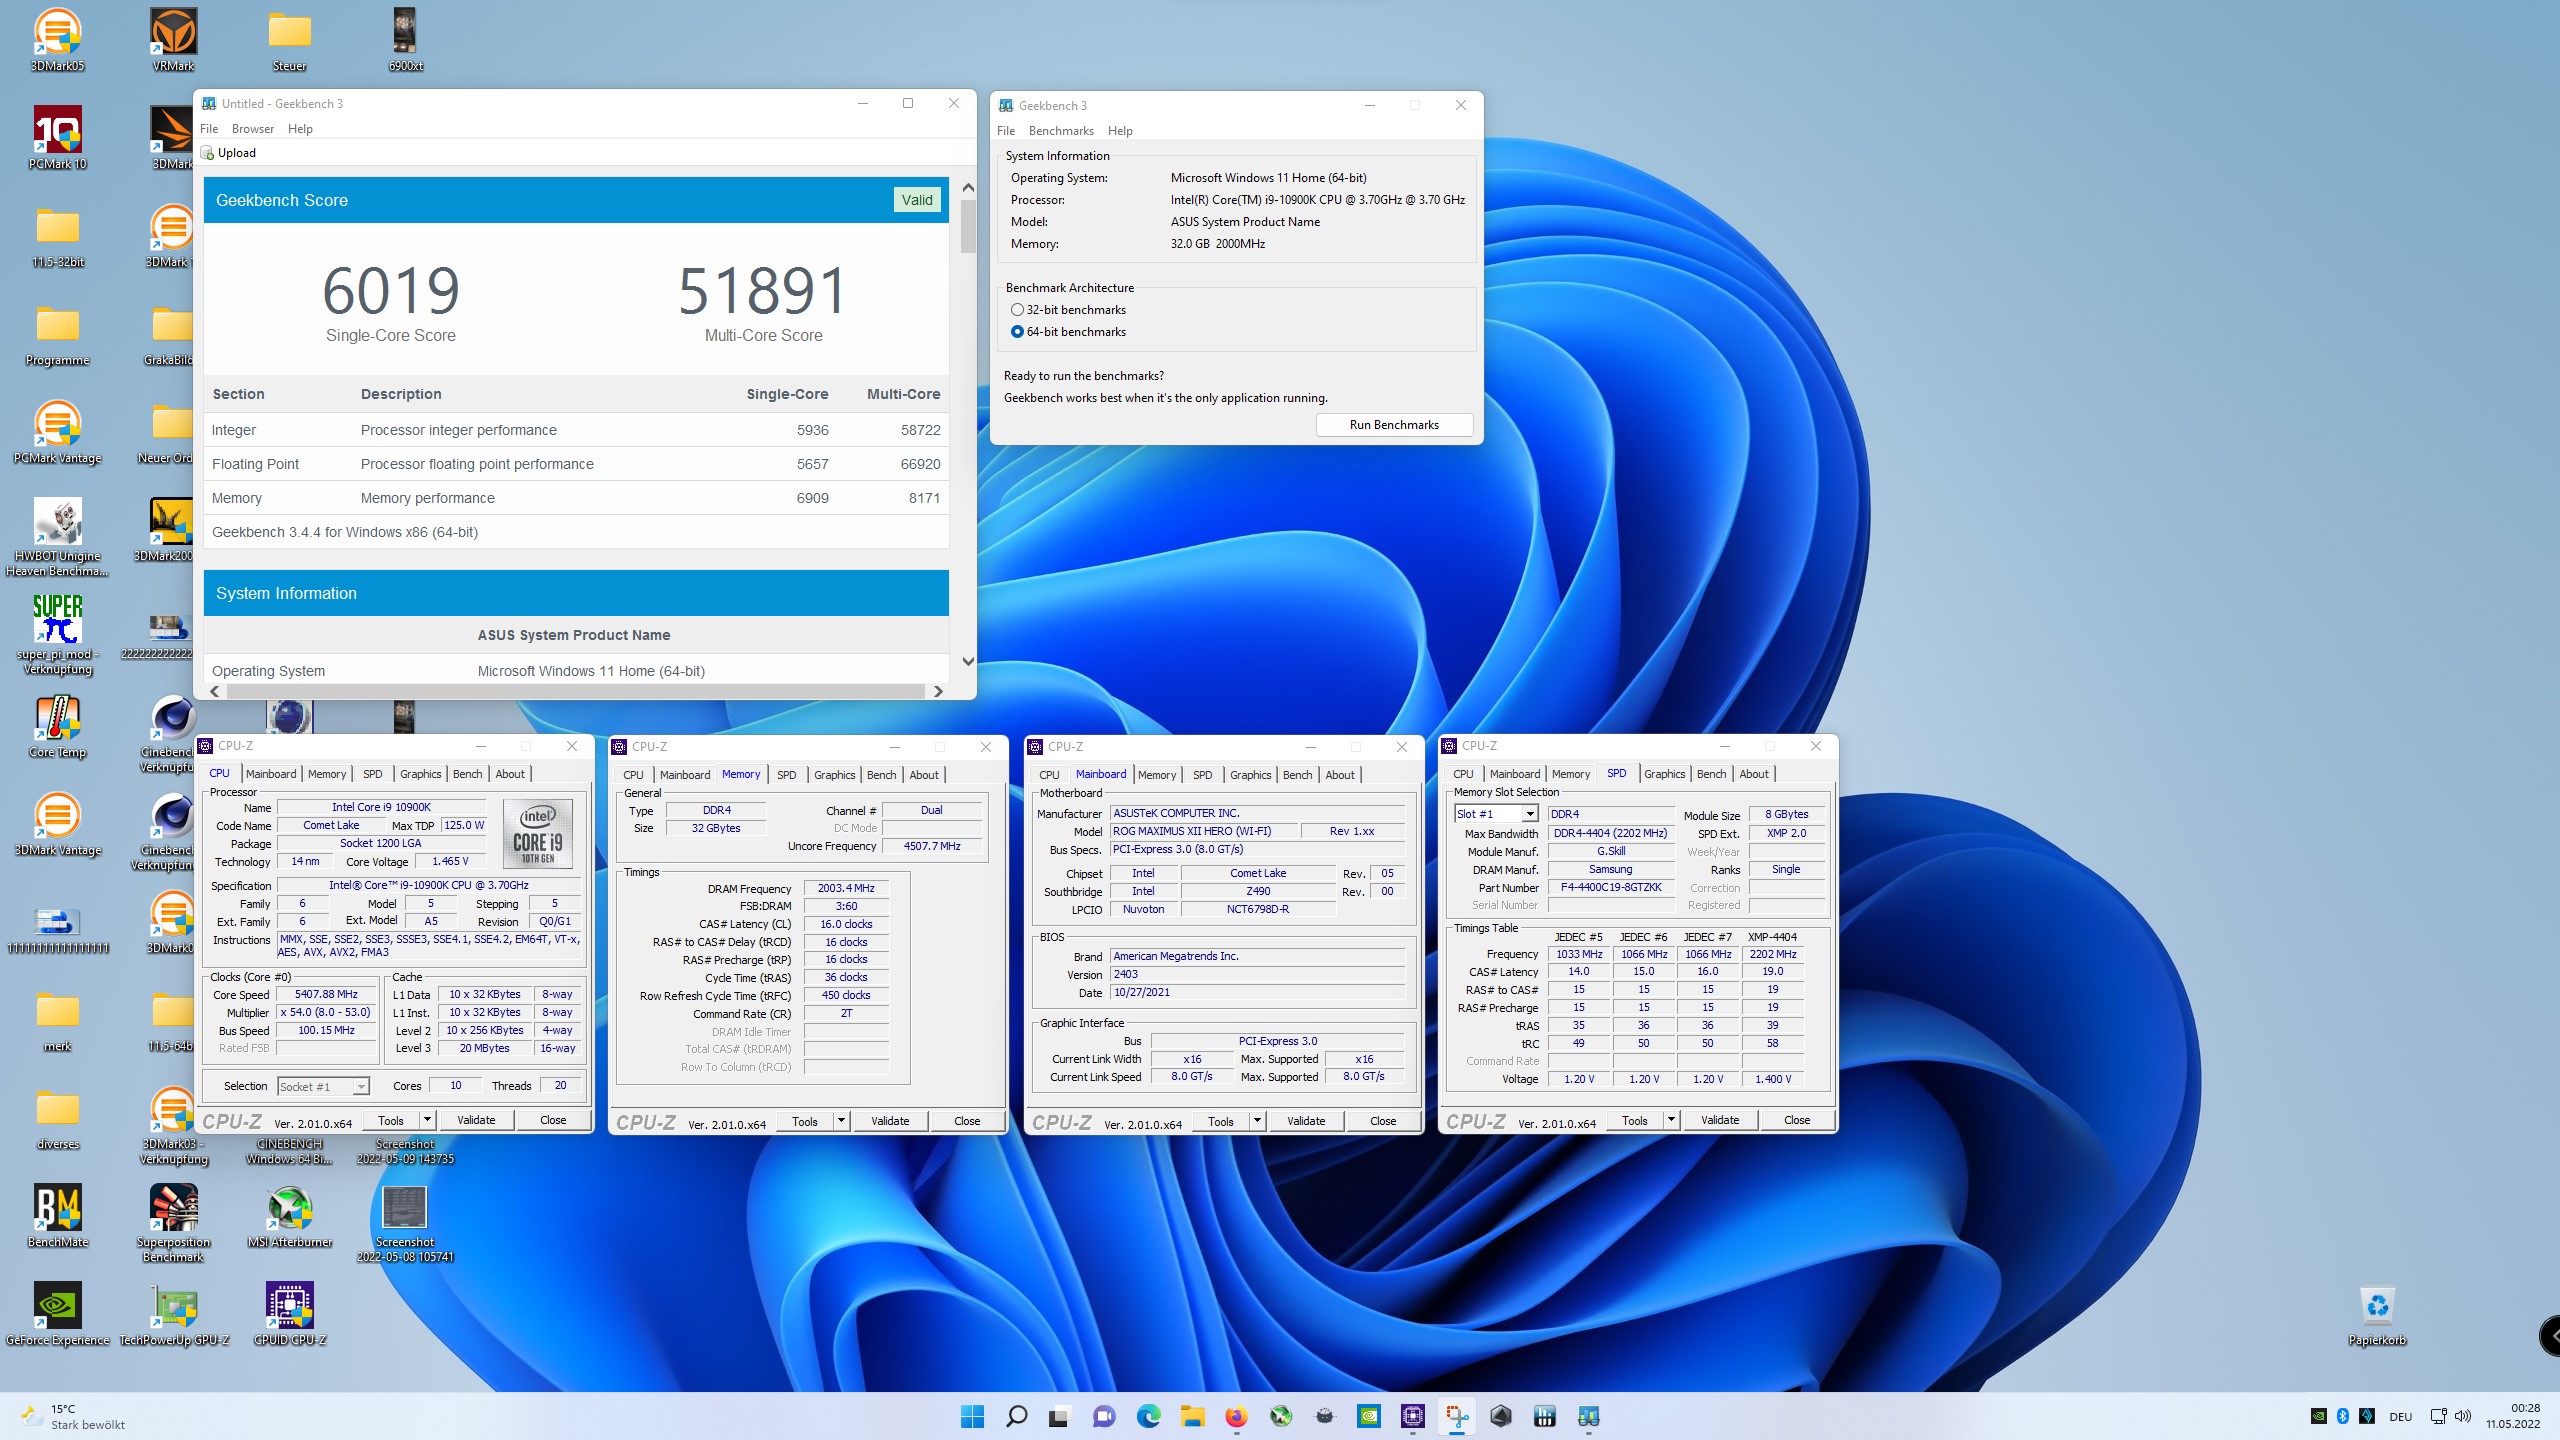Expand Tools dropdown arrow in Mainboard tab window
The image size is (2560, 1440).
pos(1258,1121)
